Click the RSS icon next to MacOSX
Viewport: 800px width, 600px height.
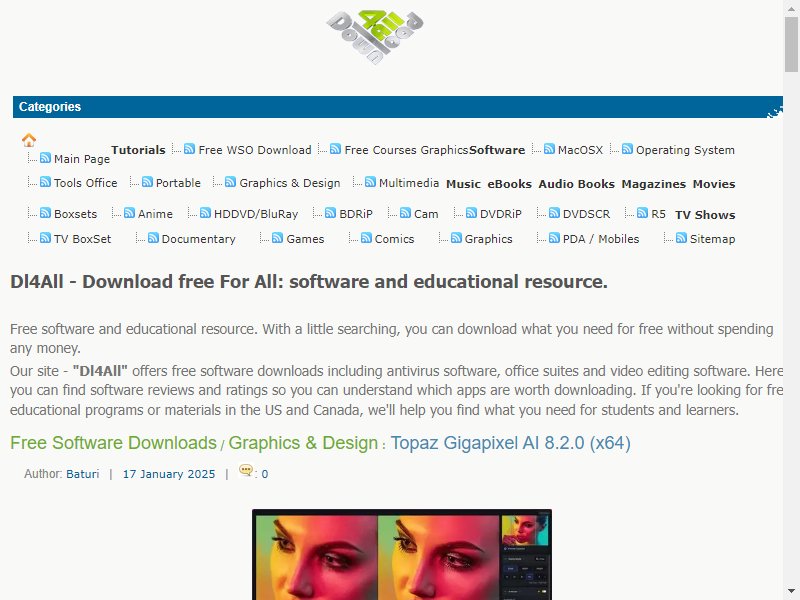[549, 148]
